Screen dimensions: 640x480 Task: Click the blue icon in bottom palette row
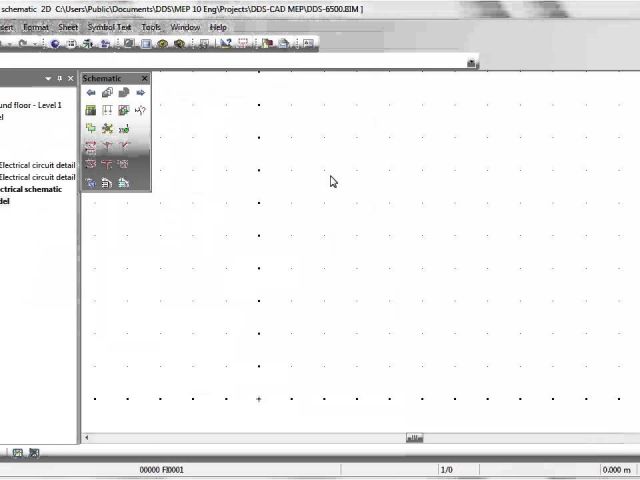pos(91,183)
